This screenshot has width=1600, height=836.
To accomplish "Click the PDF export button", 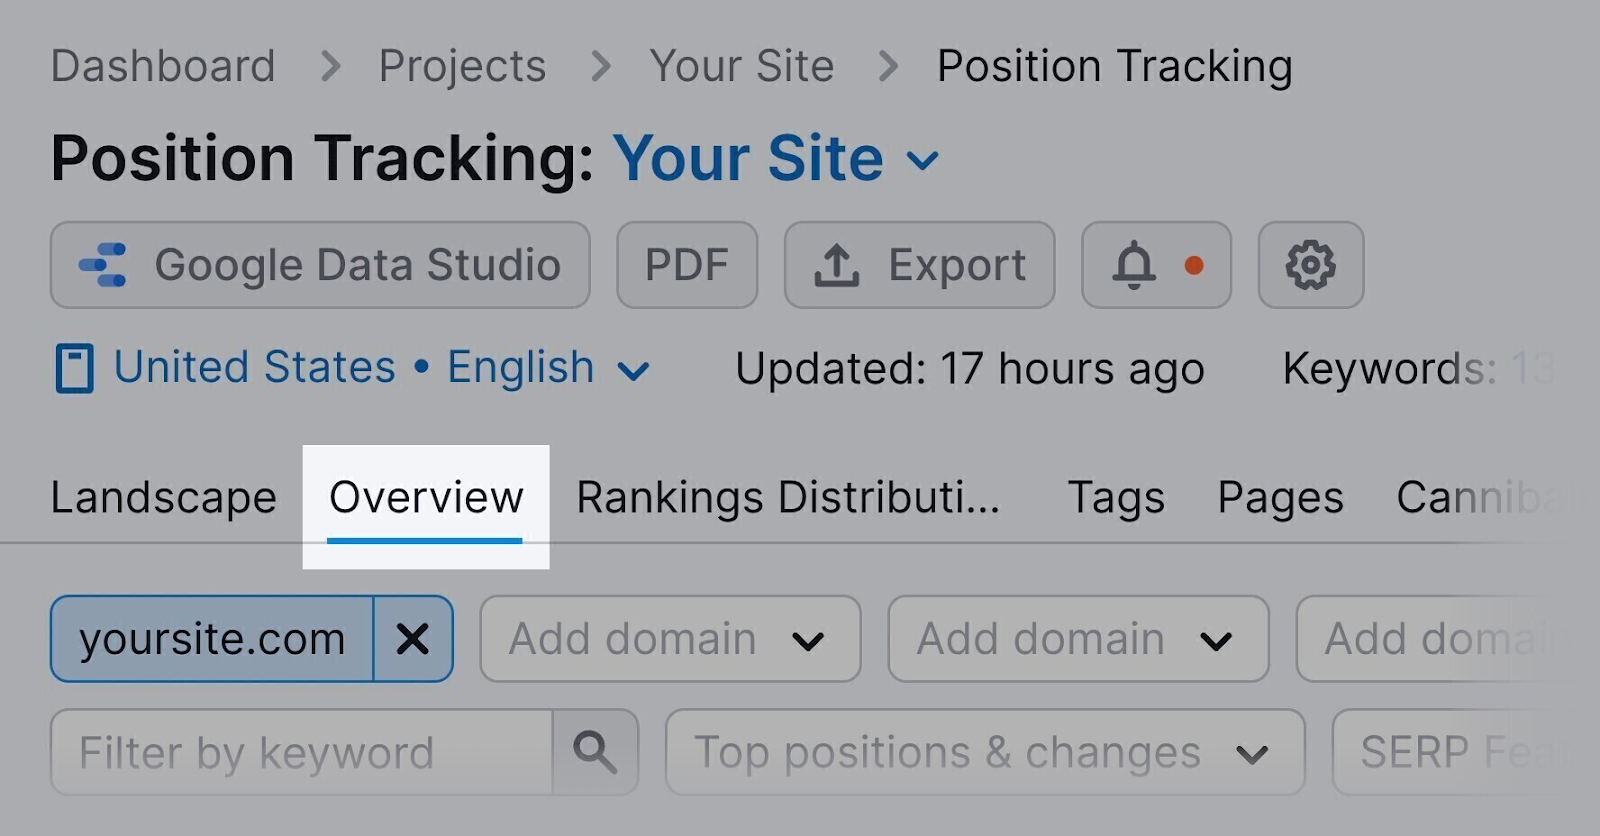I will pyautogui.click(x=687, y=265).
